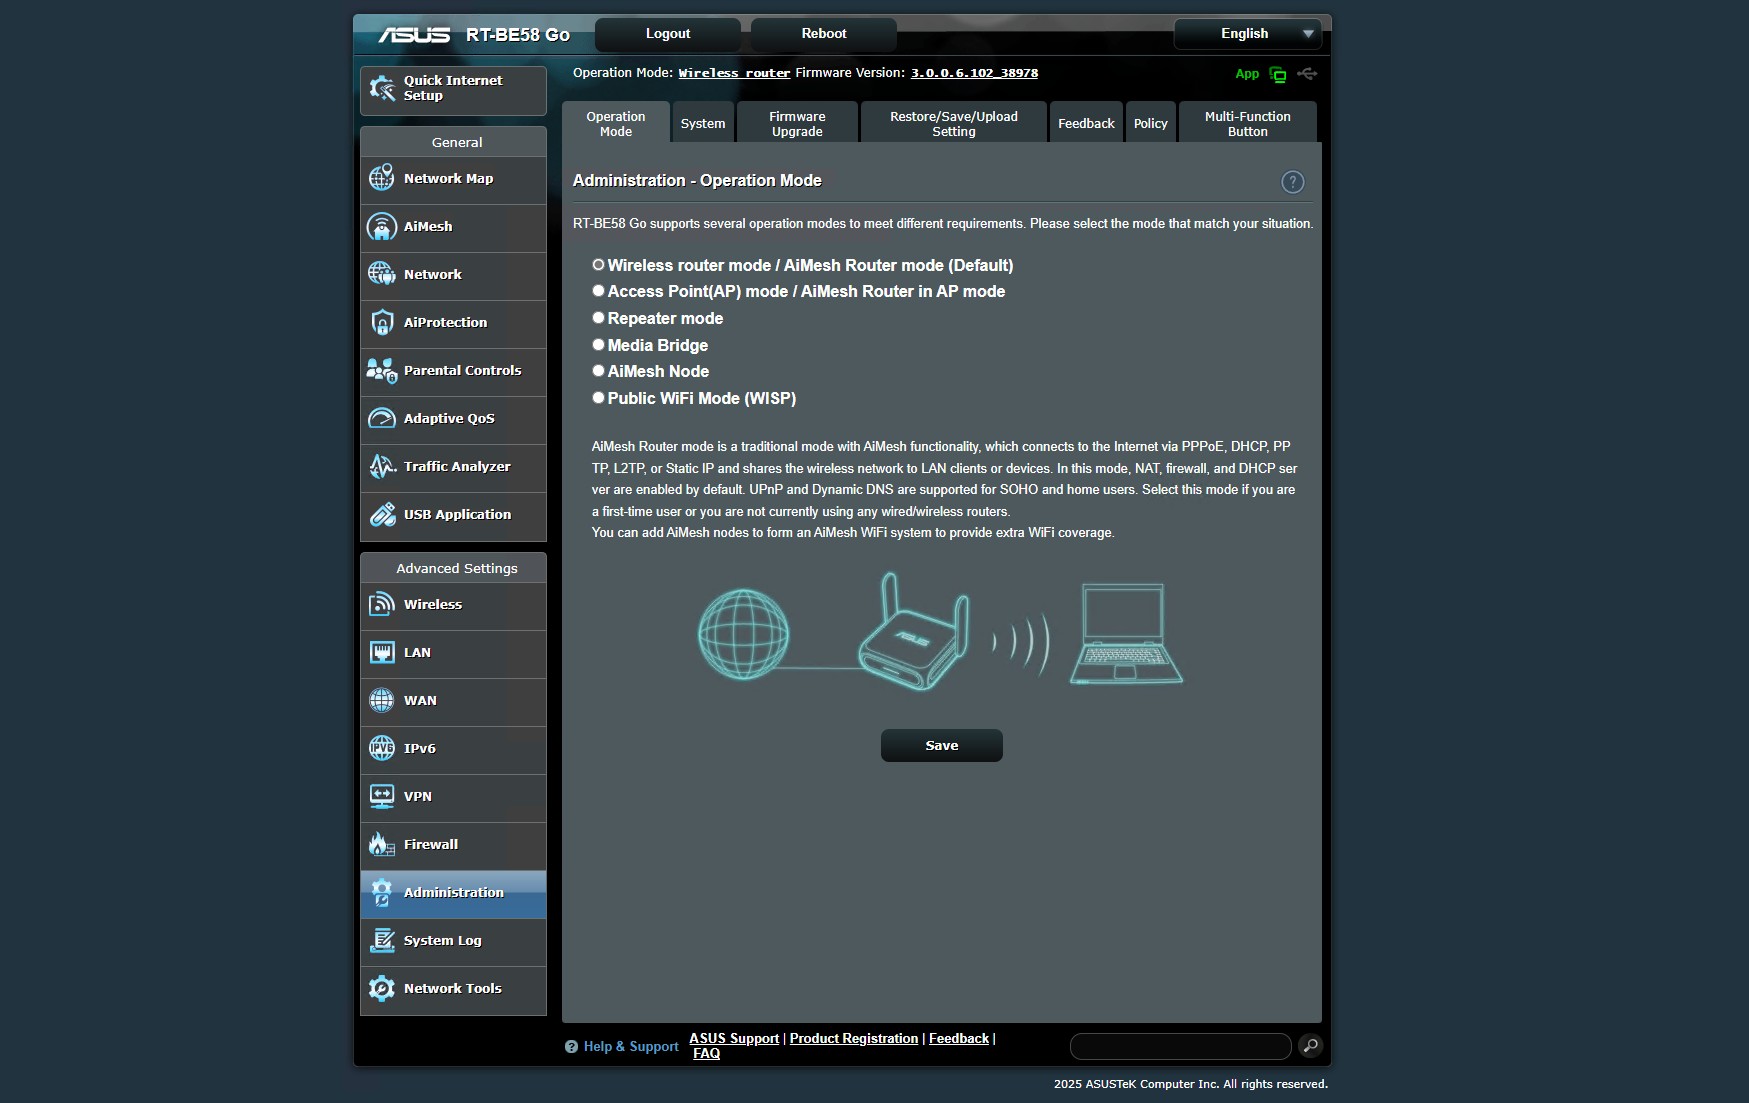
Task: Click the Firewall flame icon
Action: 382,844
